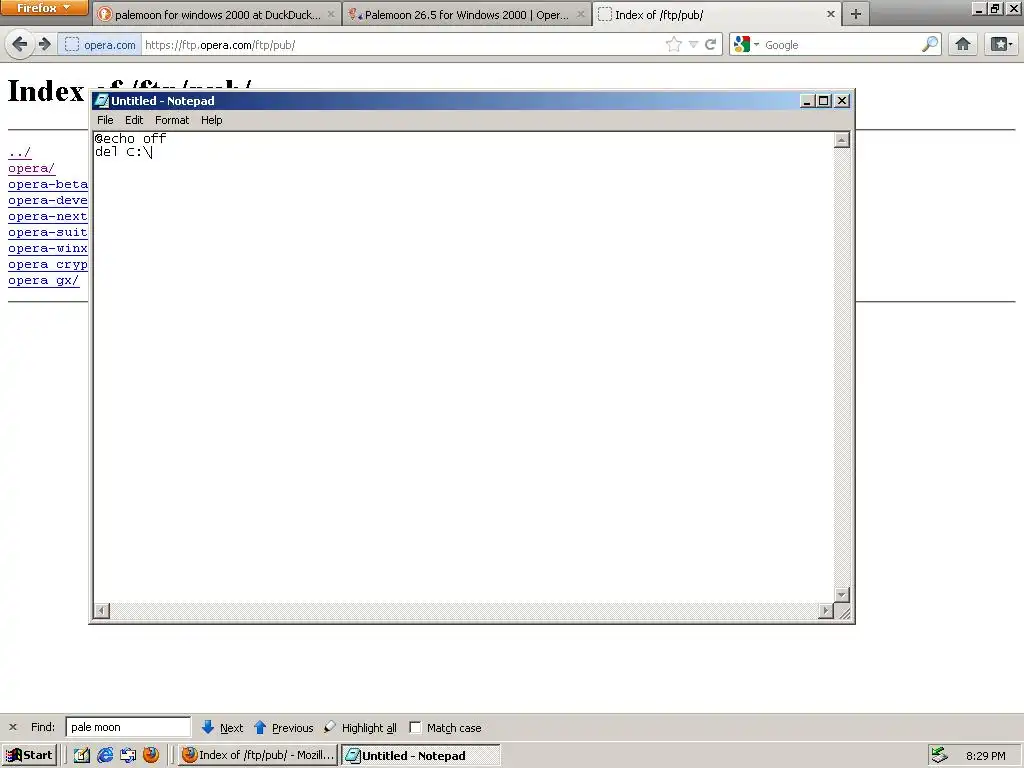Image resolution: width=1024 pixels, height=768 pixels.
Task: Close the Index of /ftp/pub/ tab
Action: coord(831,14)
